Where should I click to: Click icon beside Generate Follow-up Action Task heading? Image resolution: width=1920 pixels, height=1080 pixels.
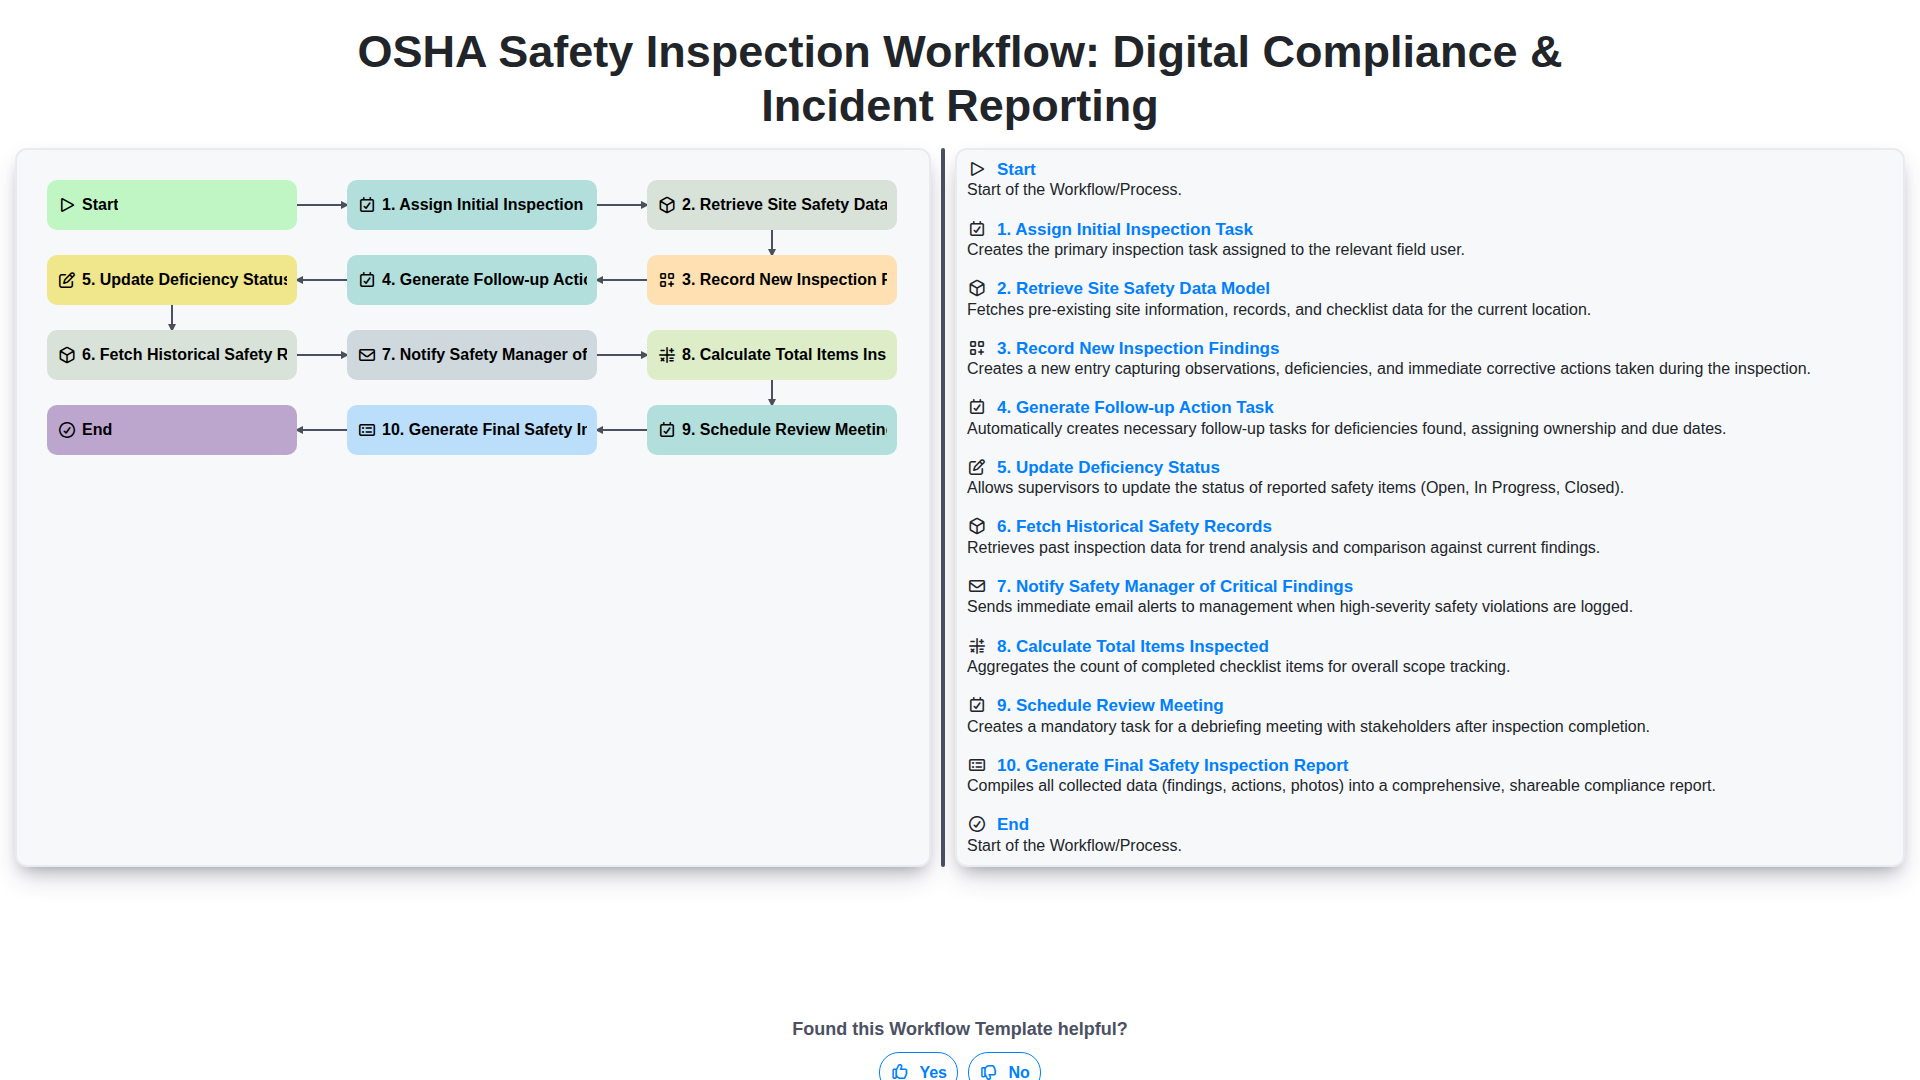coord(977,407)
